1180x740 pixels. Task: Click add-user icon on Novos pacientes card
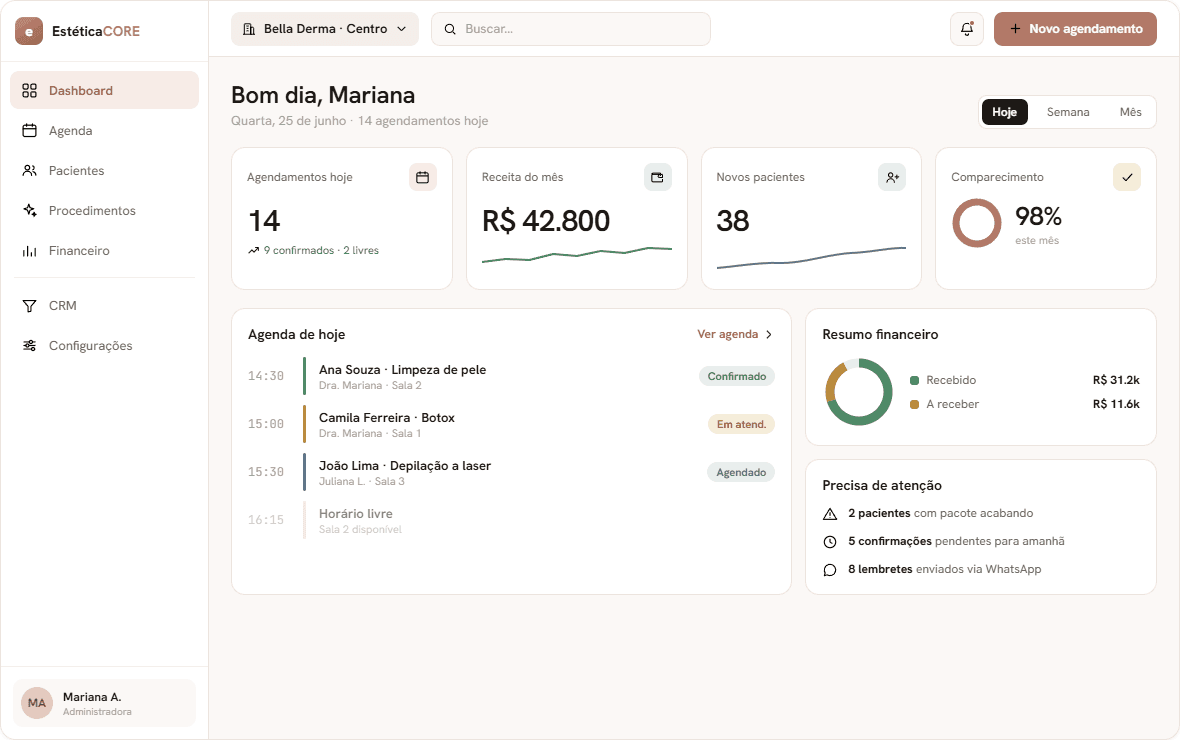coord(892,177)
